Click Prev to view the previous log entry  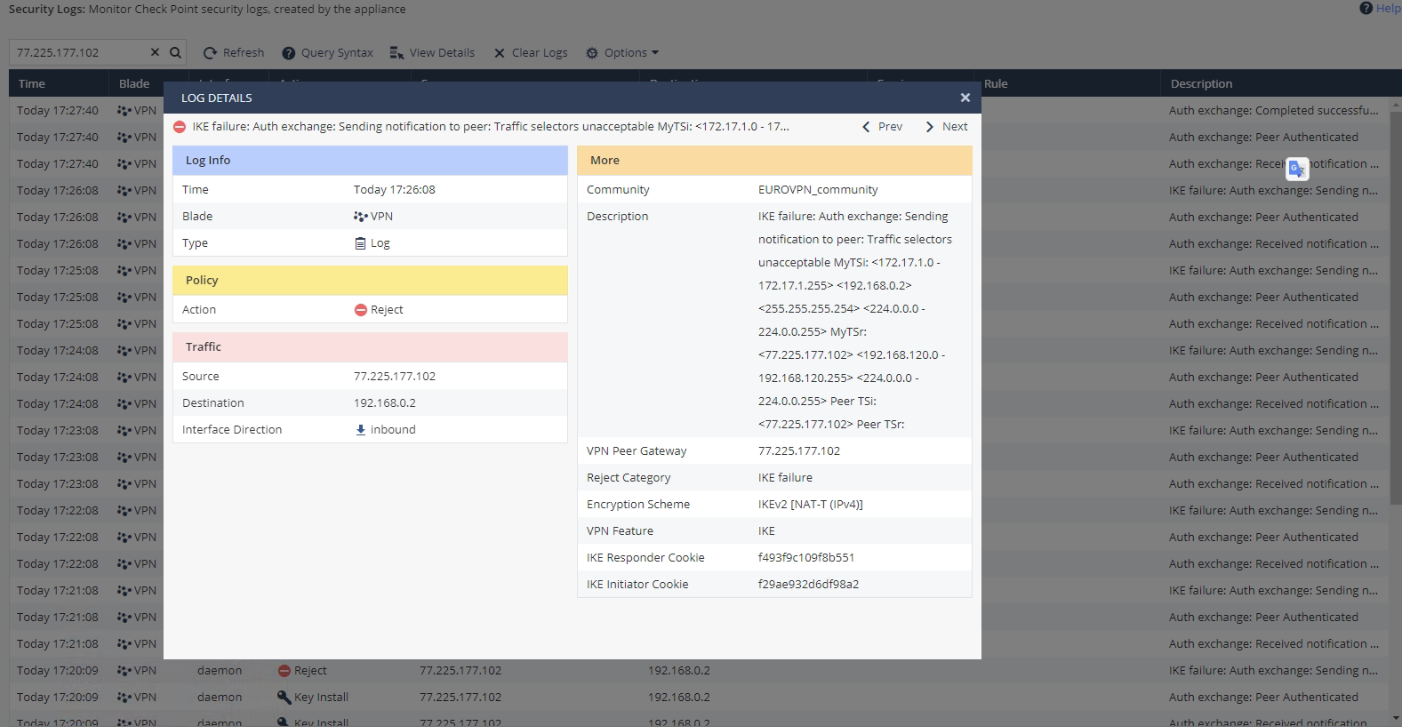(x=884, y=126)
